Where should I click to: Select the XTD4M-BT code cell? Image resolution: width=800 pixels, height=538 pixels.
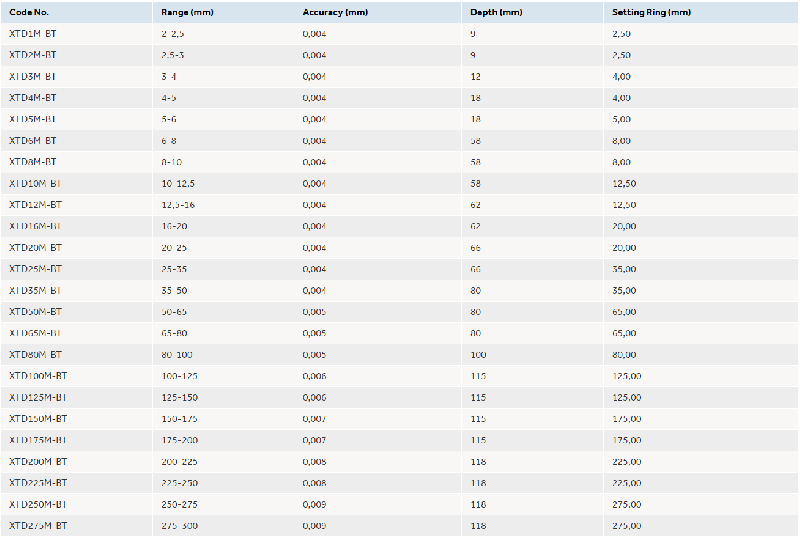click(x=32, y=98)
